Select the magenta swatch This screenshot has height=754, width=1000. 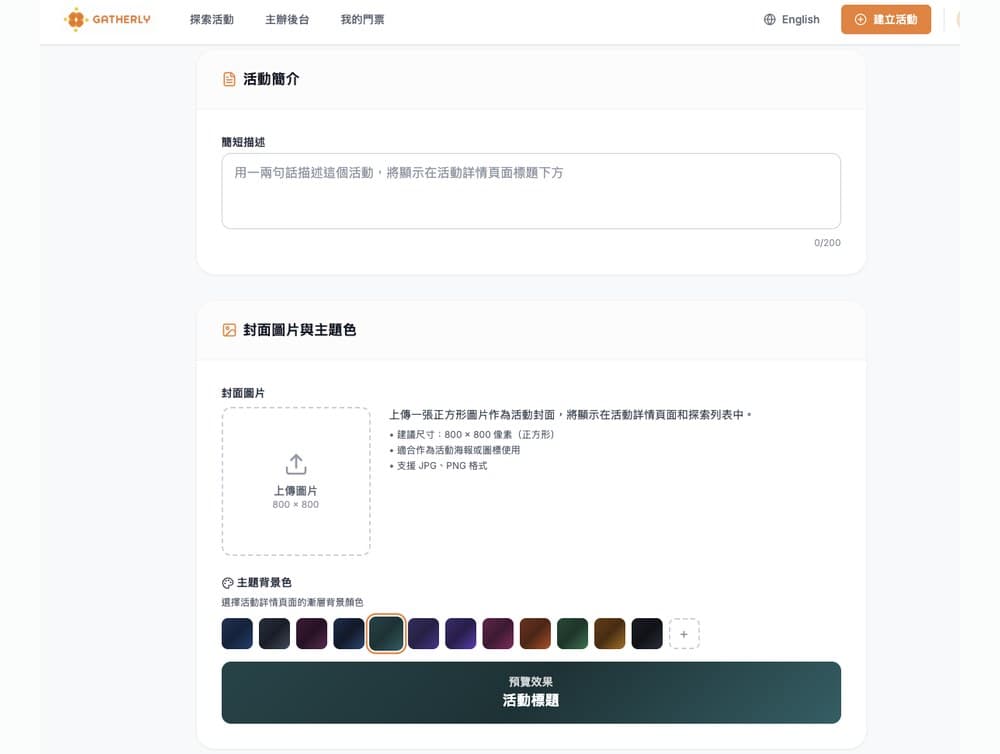[498, 633]
